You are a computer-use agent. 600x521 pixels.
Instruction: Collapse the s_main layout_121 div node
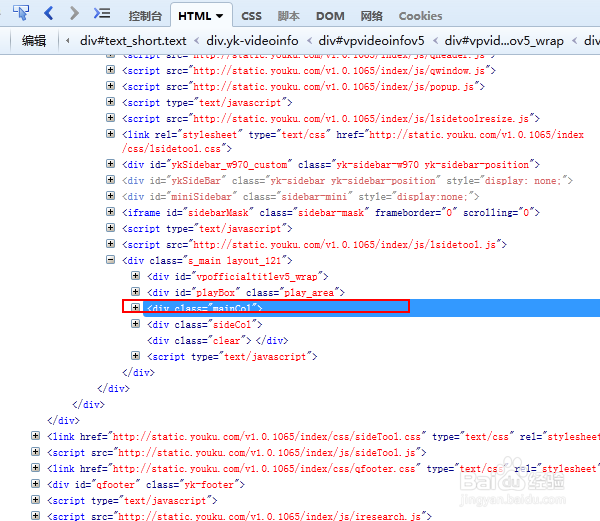pos(111,260)
